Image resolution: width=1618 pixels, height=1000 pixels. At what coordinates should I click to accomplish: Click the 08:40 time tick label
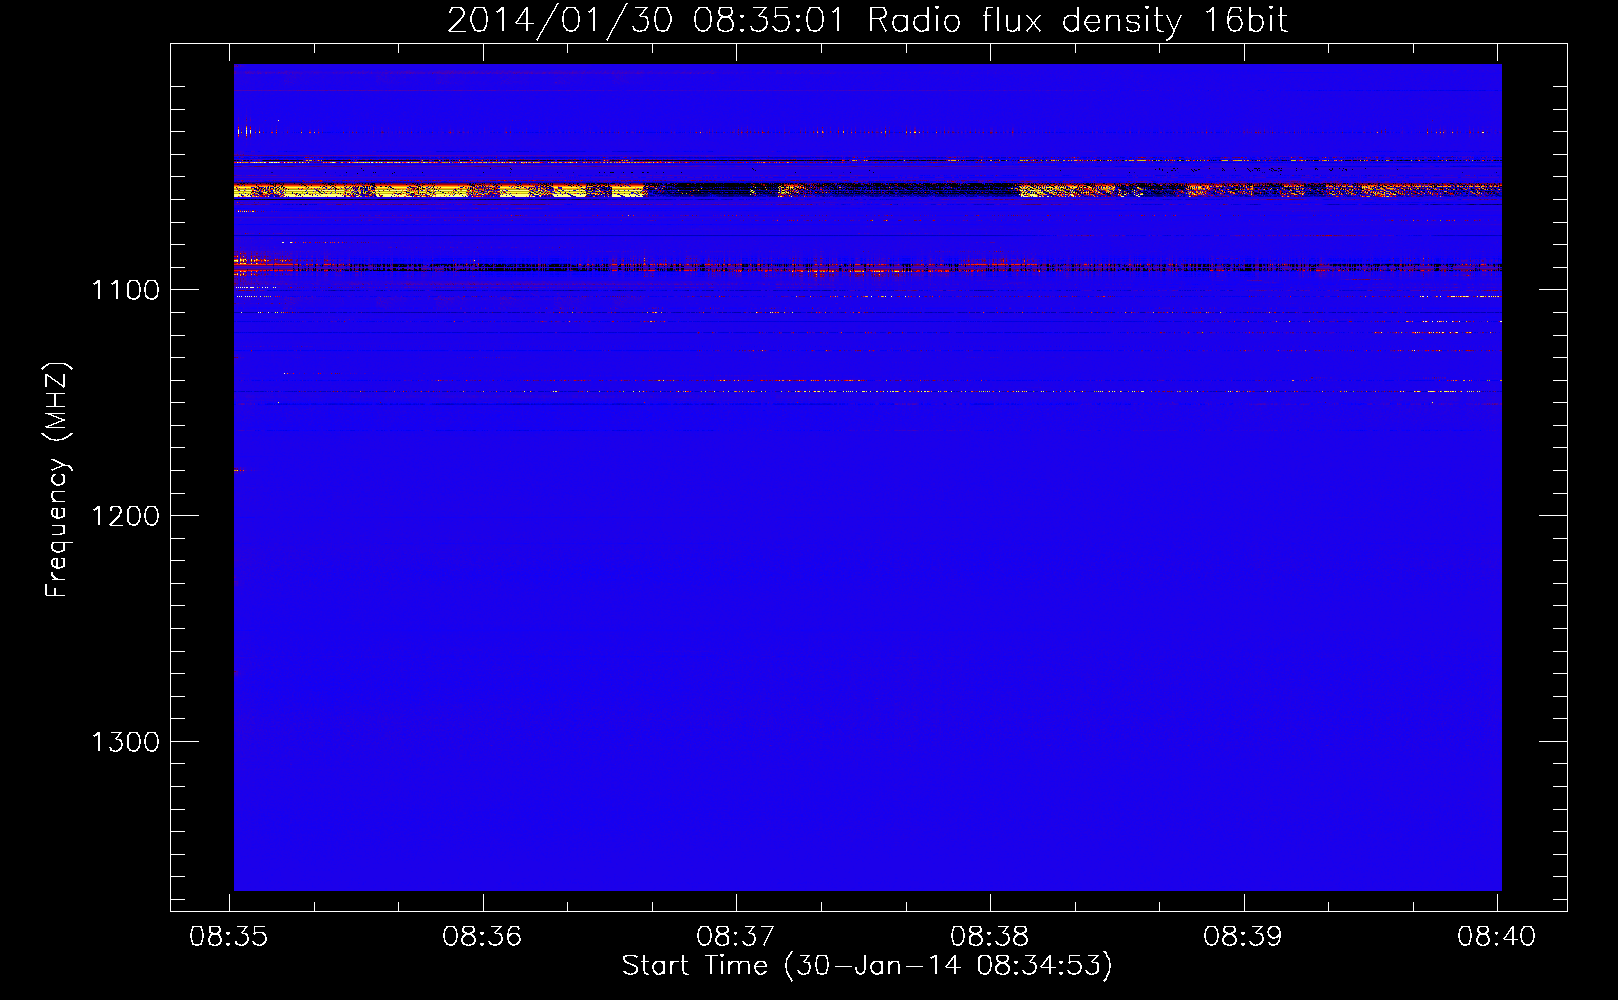[1496, 937]
